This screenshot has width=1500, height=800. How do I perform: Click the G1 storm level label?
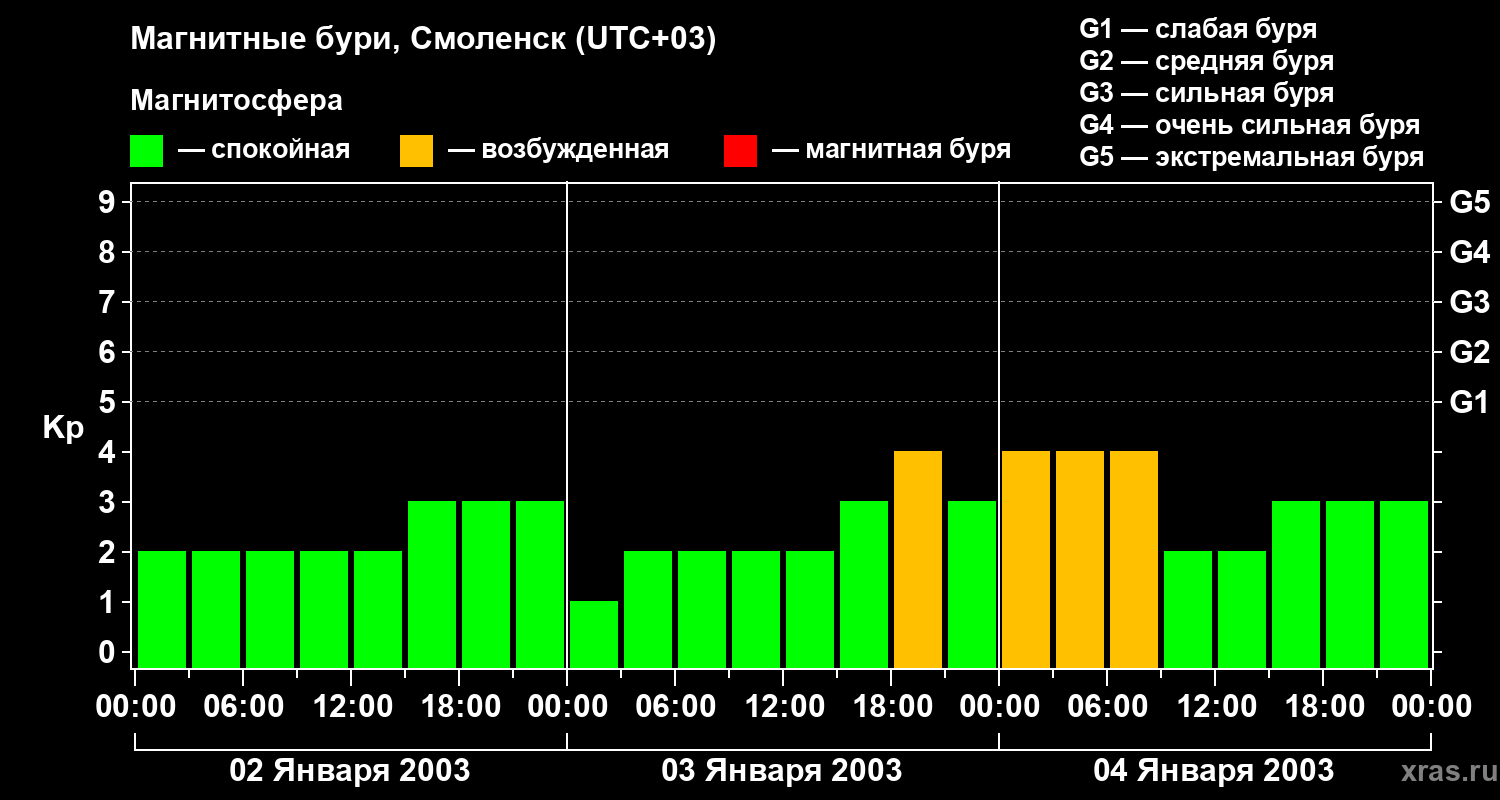point(1469,402)
